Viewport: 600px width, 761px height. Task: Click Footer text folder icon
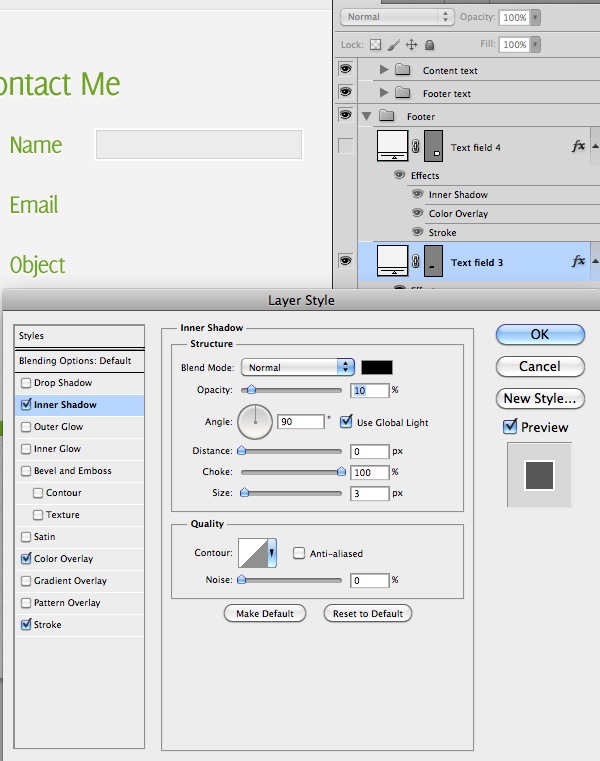click(x=402, y=92)
